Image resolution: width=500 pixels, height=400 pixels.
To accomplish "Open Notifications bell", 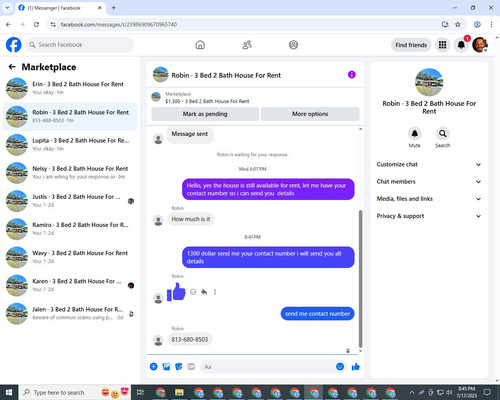I will (461, 45).
